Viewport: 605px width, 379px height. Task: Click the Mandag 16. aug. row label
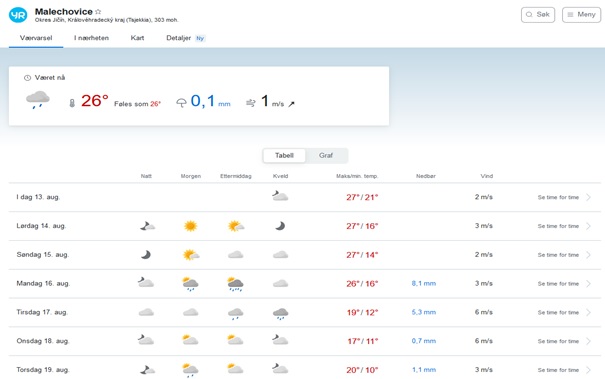coord(43,283)
